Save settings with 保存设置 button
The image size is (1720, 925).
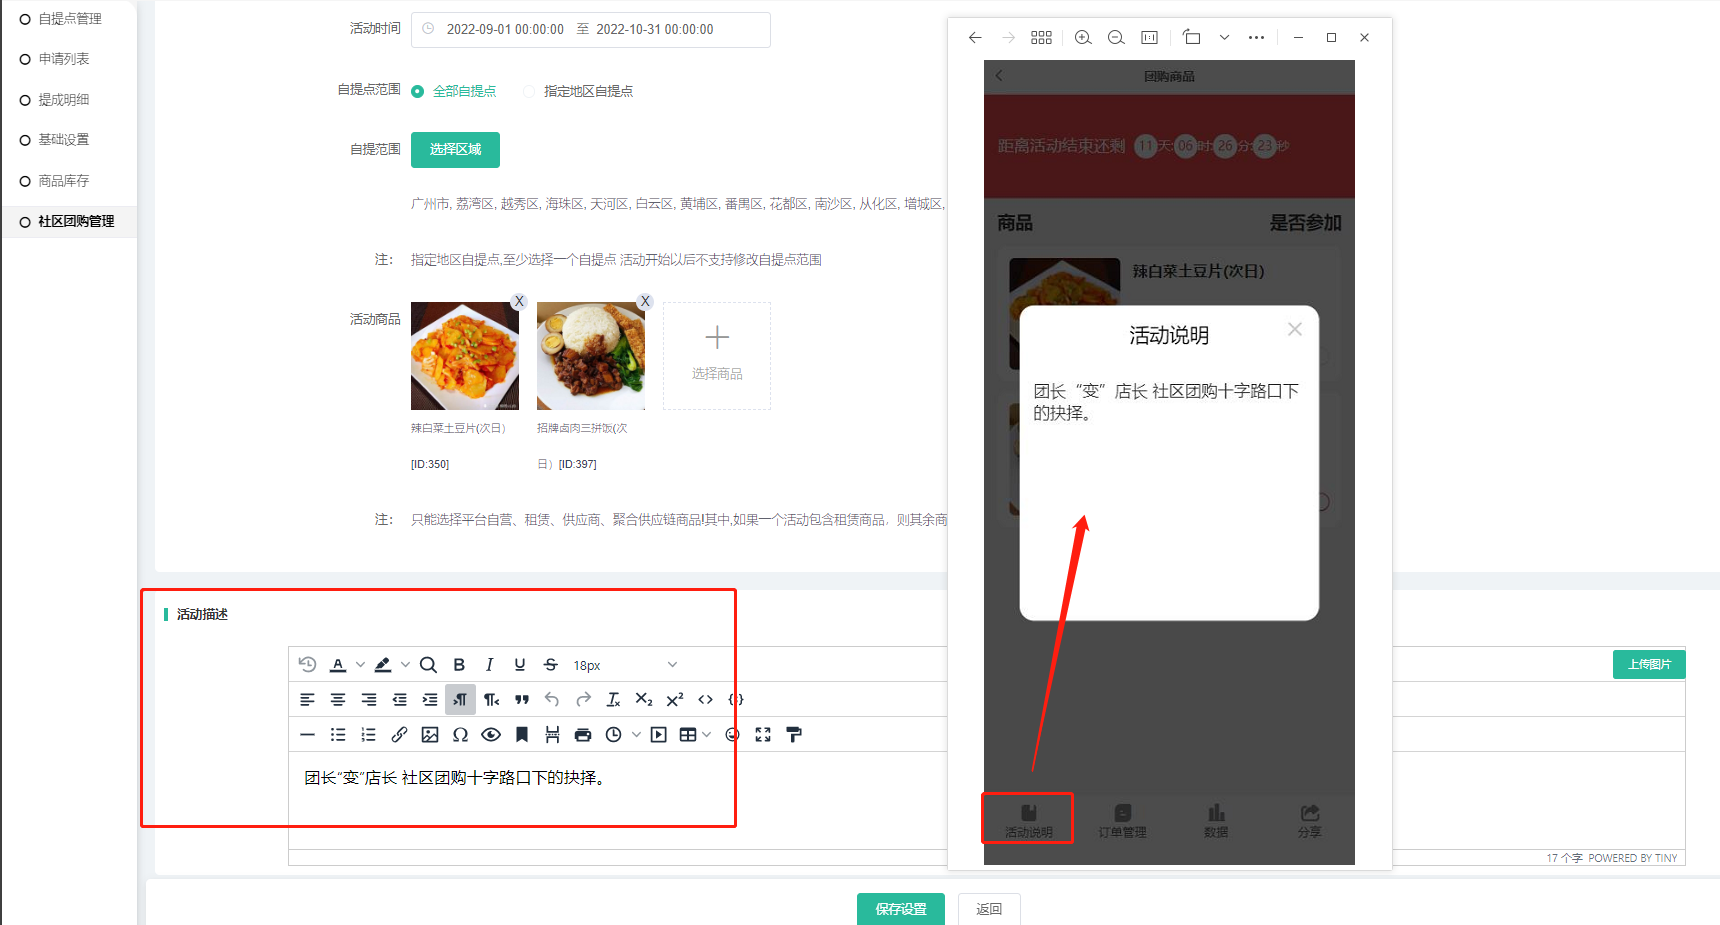[901, 909]
